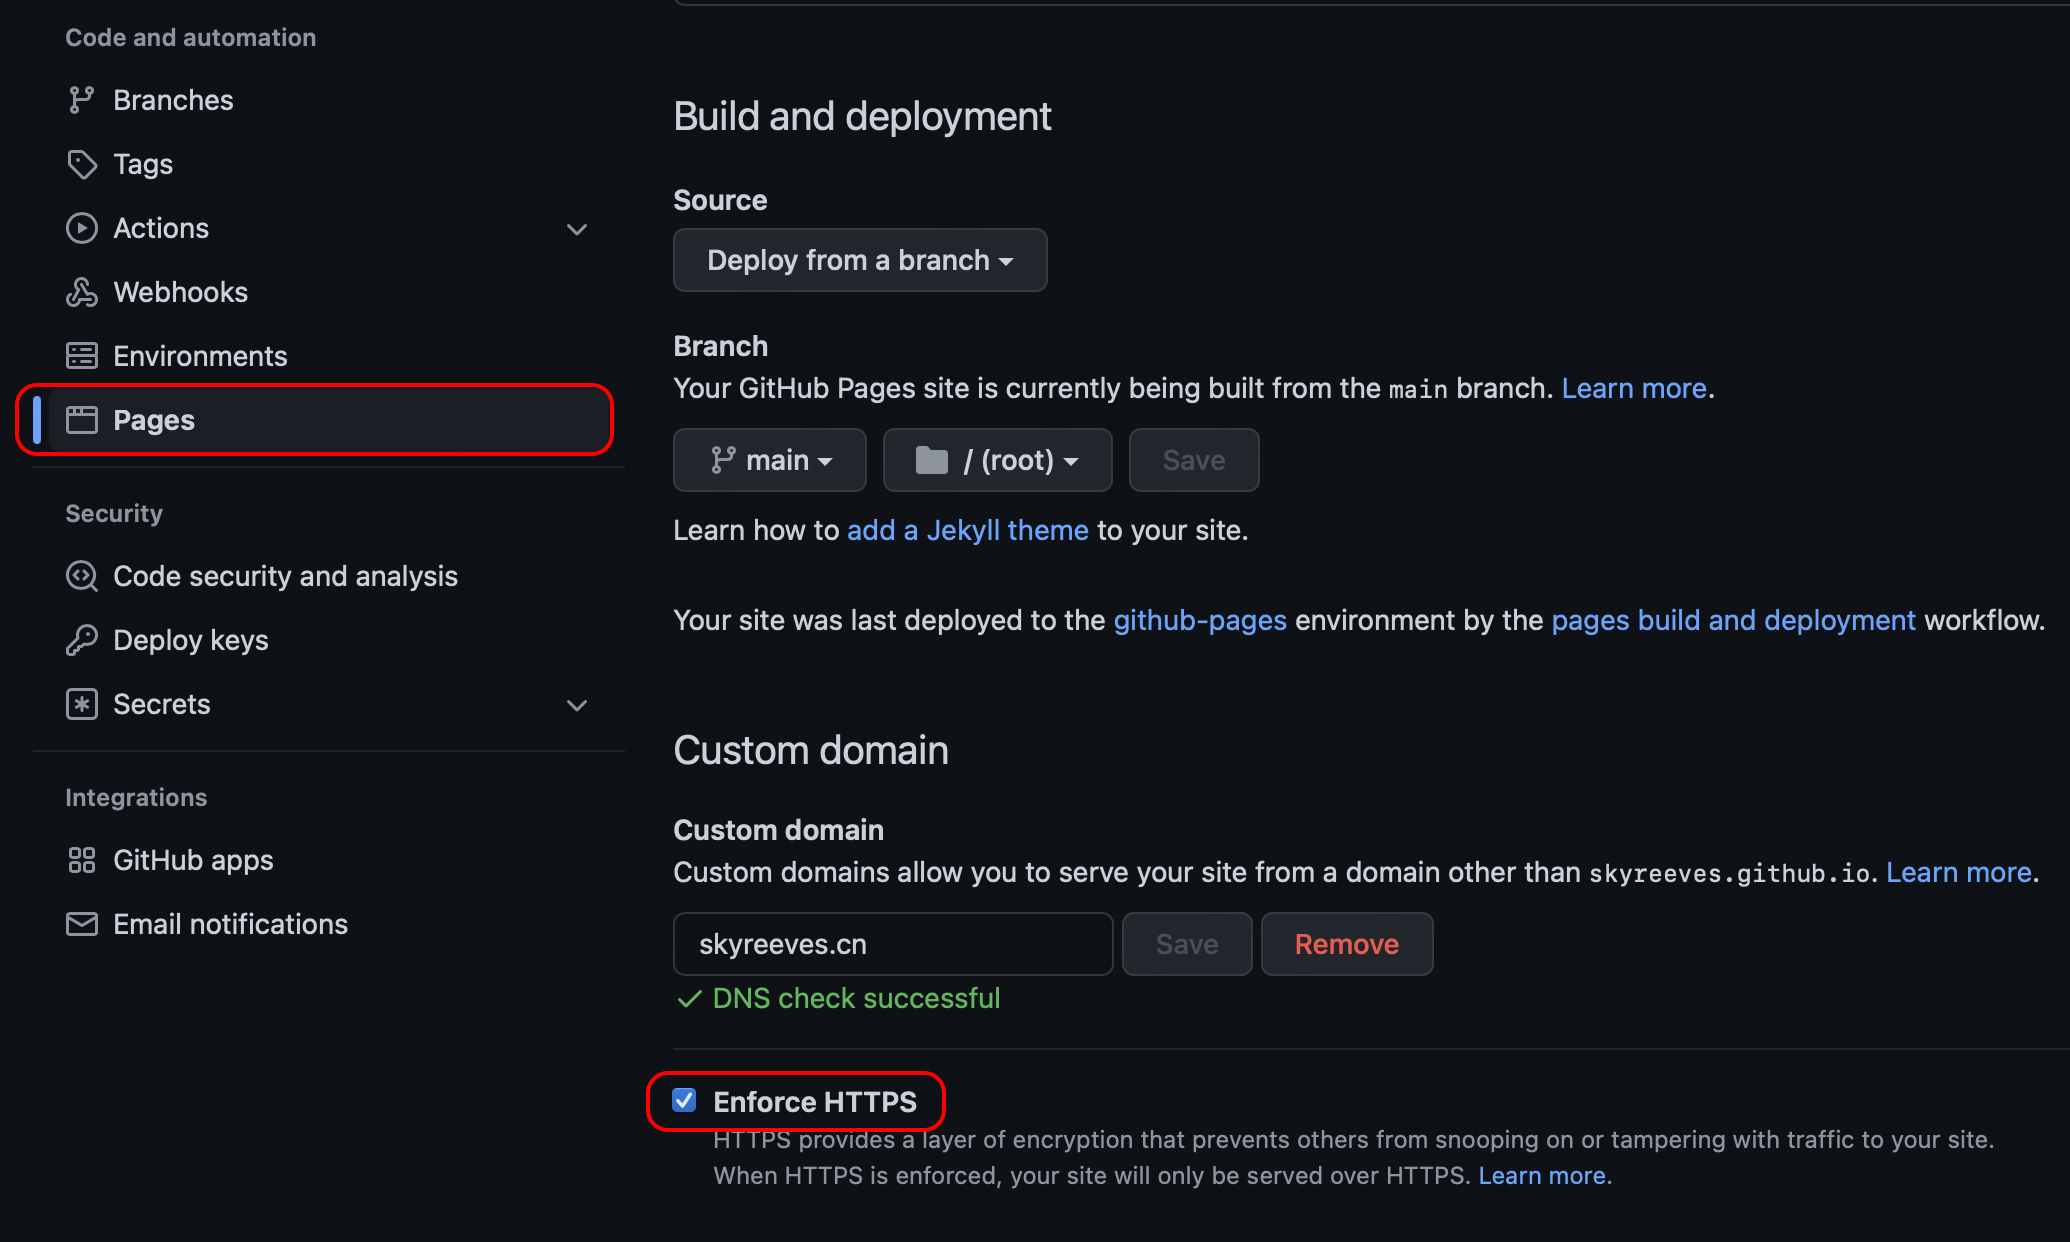Open Learn more link about branch building

[1634, 388]
